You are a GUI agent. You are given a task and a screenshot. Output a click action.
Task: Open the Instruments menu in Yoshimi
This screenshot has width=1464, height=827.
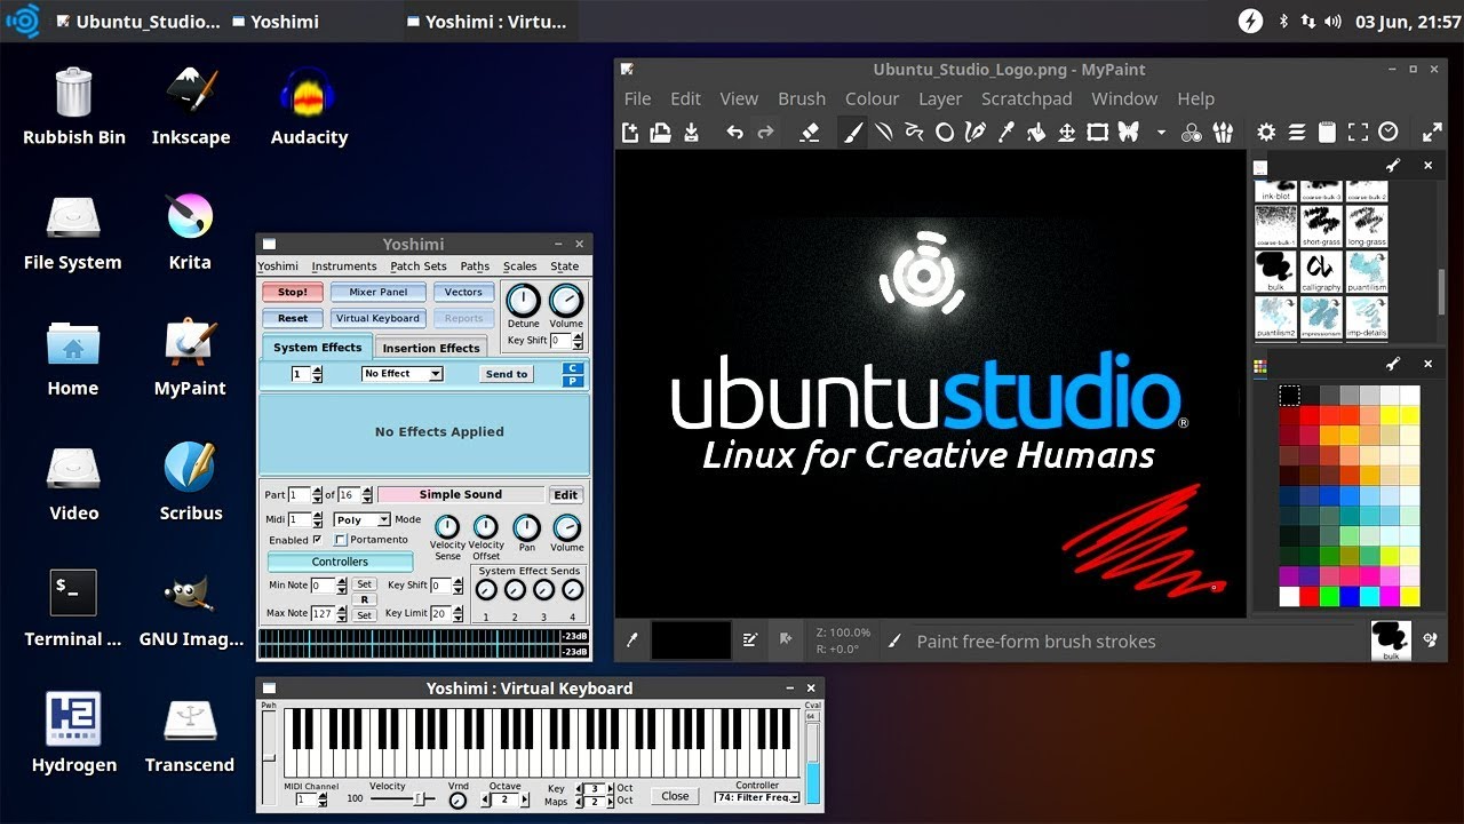tap(344, 266)
